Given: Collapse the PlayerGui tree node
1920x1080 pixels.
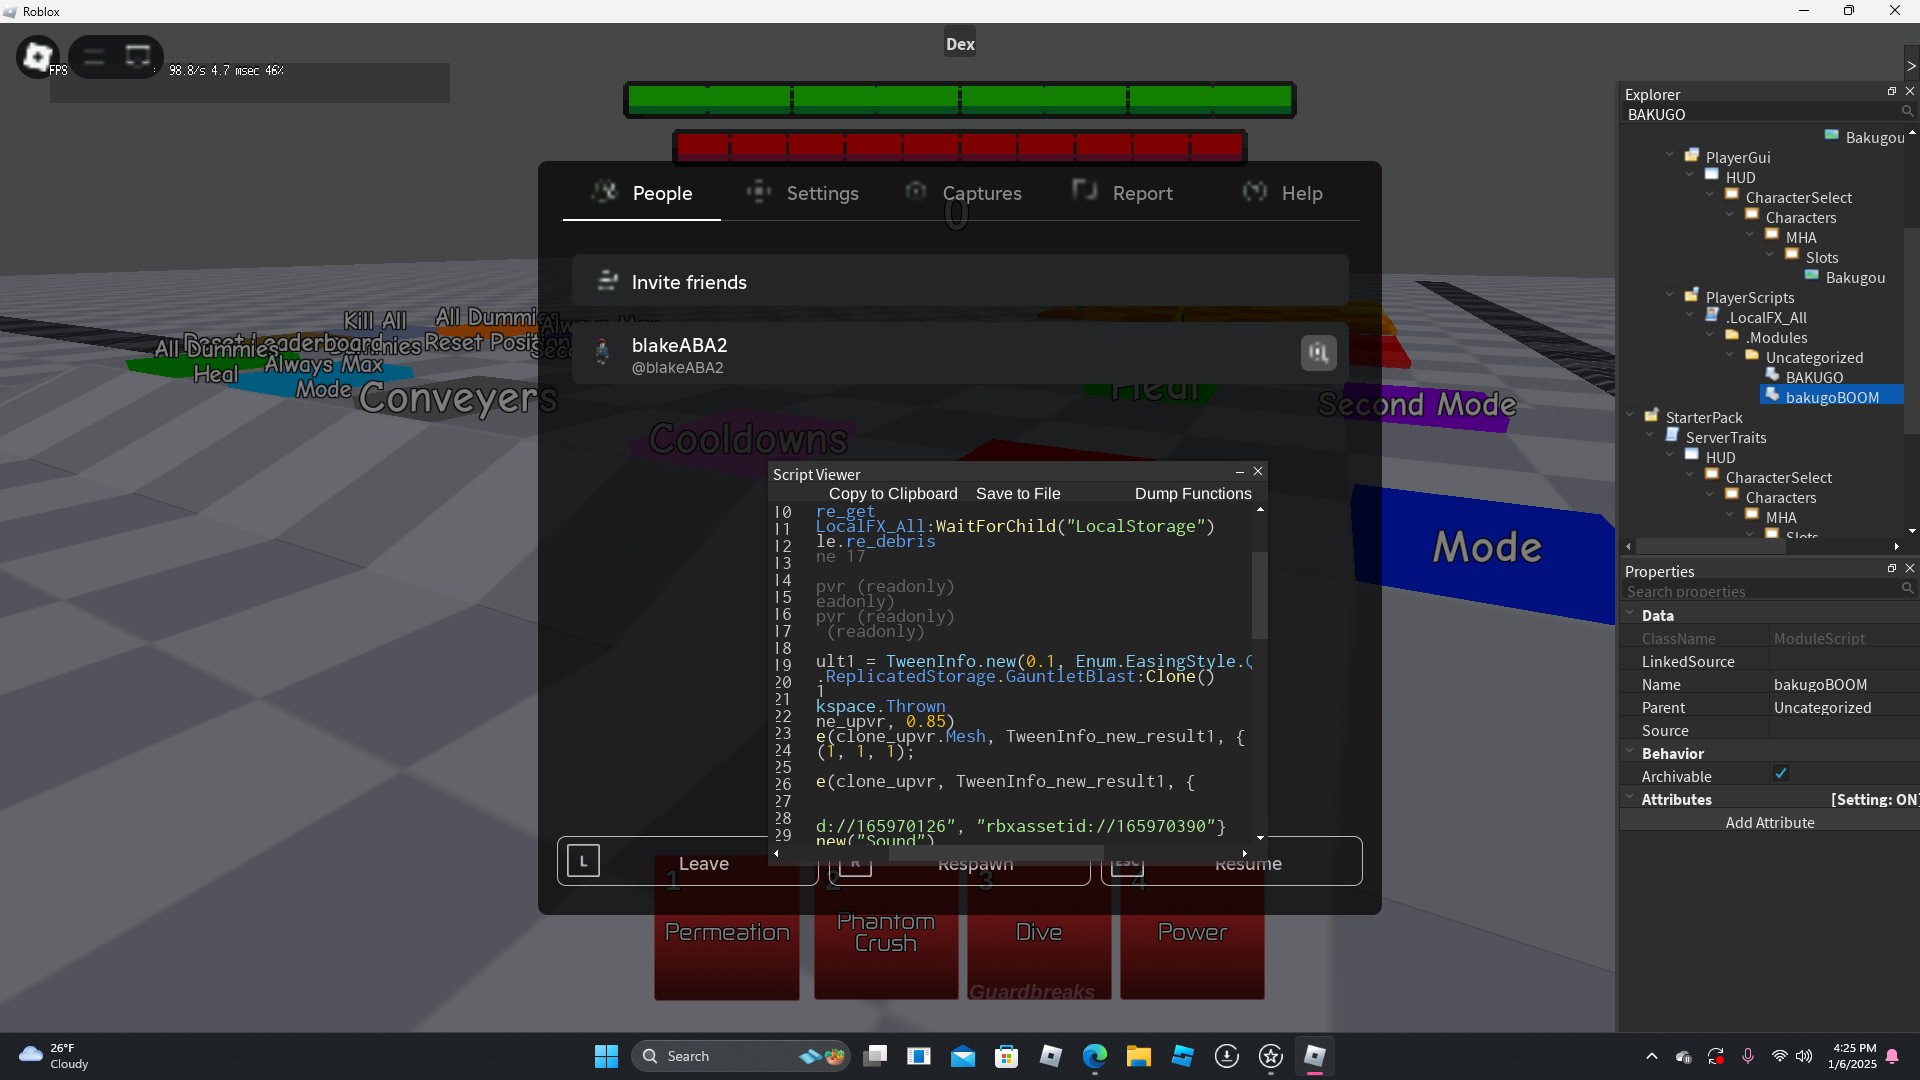Looking at the screenshot, I should click(1670, 156).
